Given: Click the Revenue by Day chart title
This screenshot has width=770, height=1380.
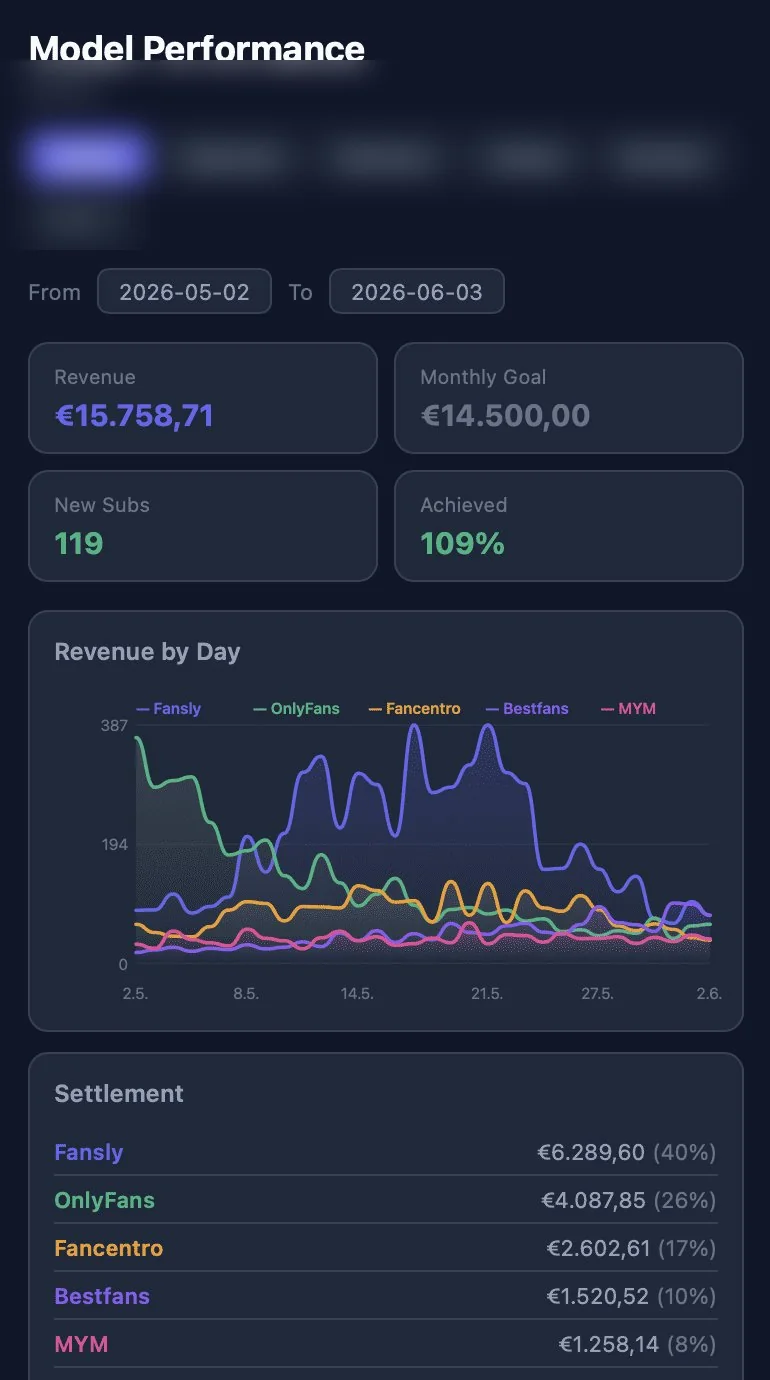Looking at the screenshot, I should [147, 652].
